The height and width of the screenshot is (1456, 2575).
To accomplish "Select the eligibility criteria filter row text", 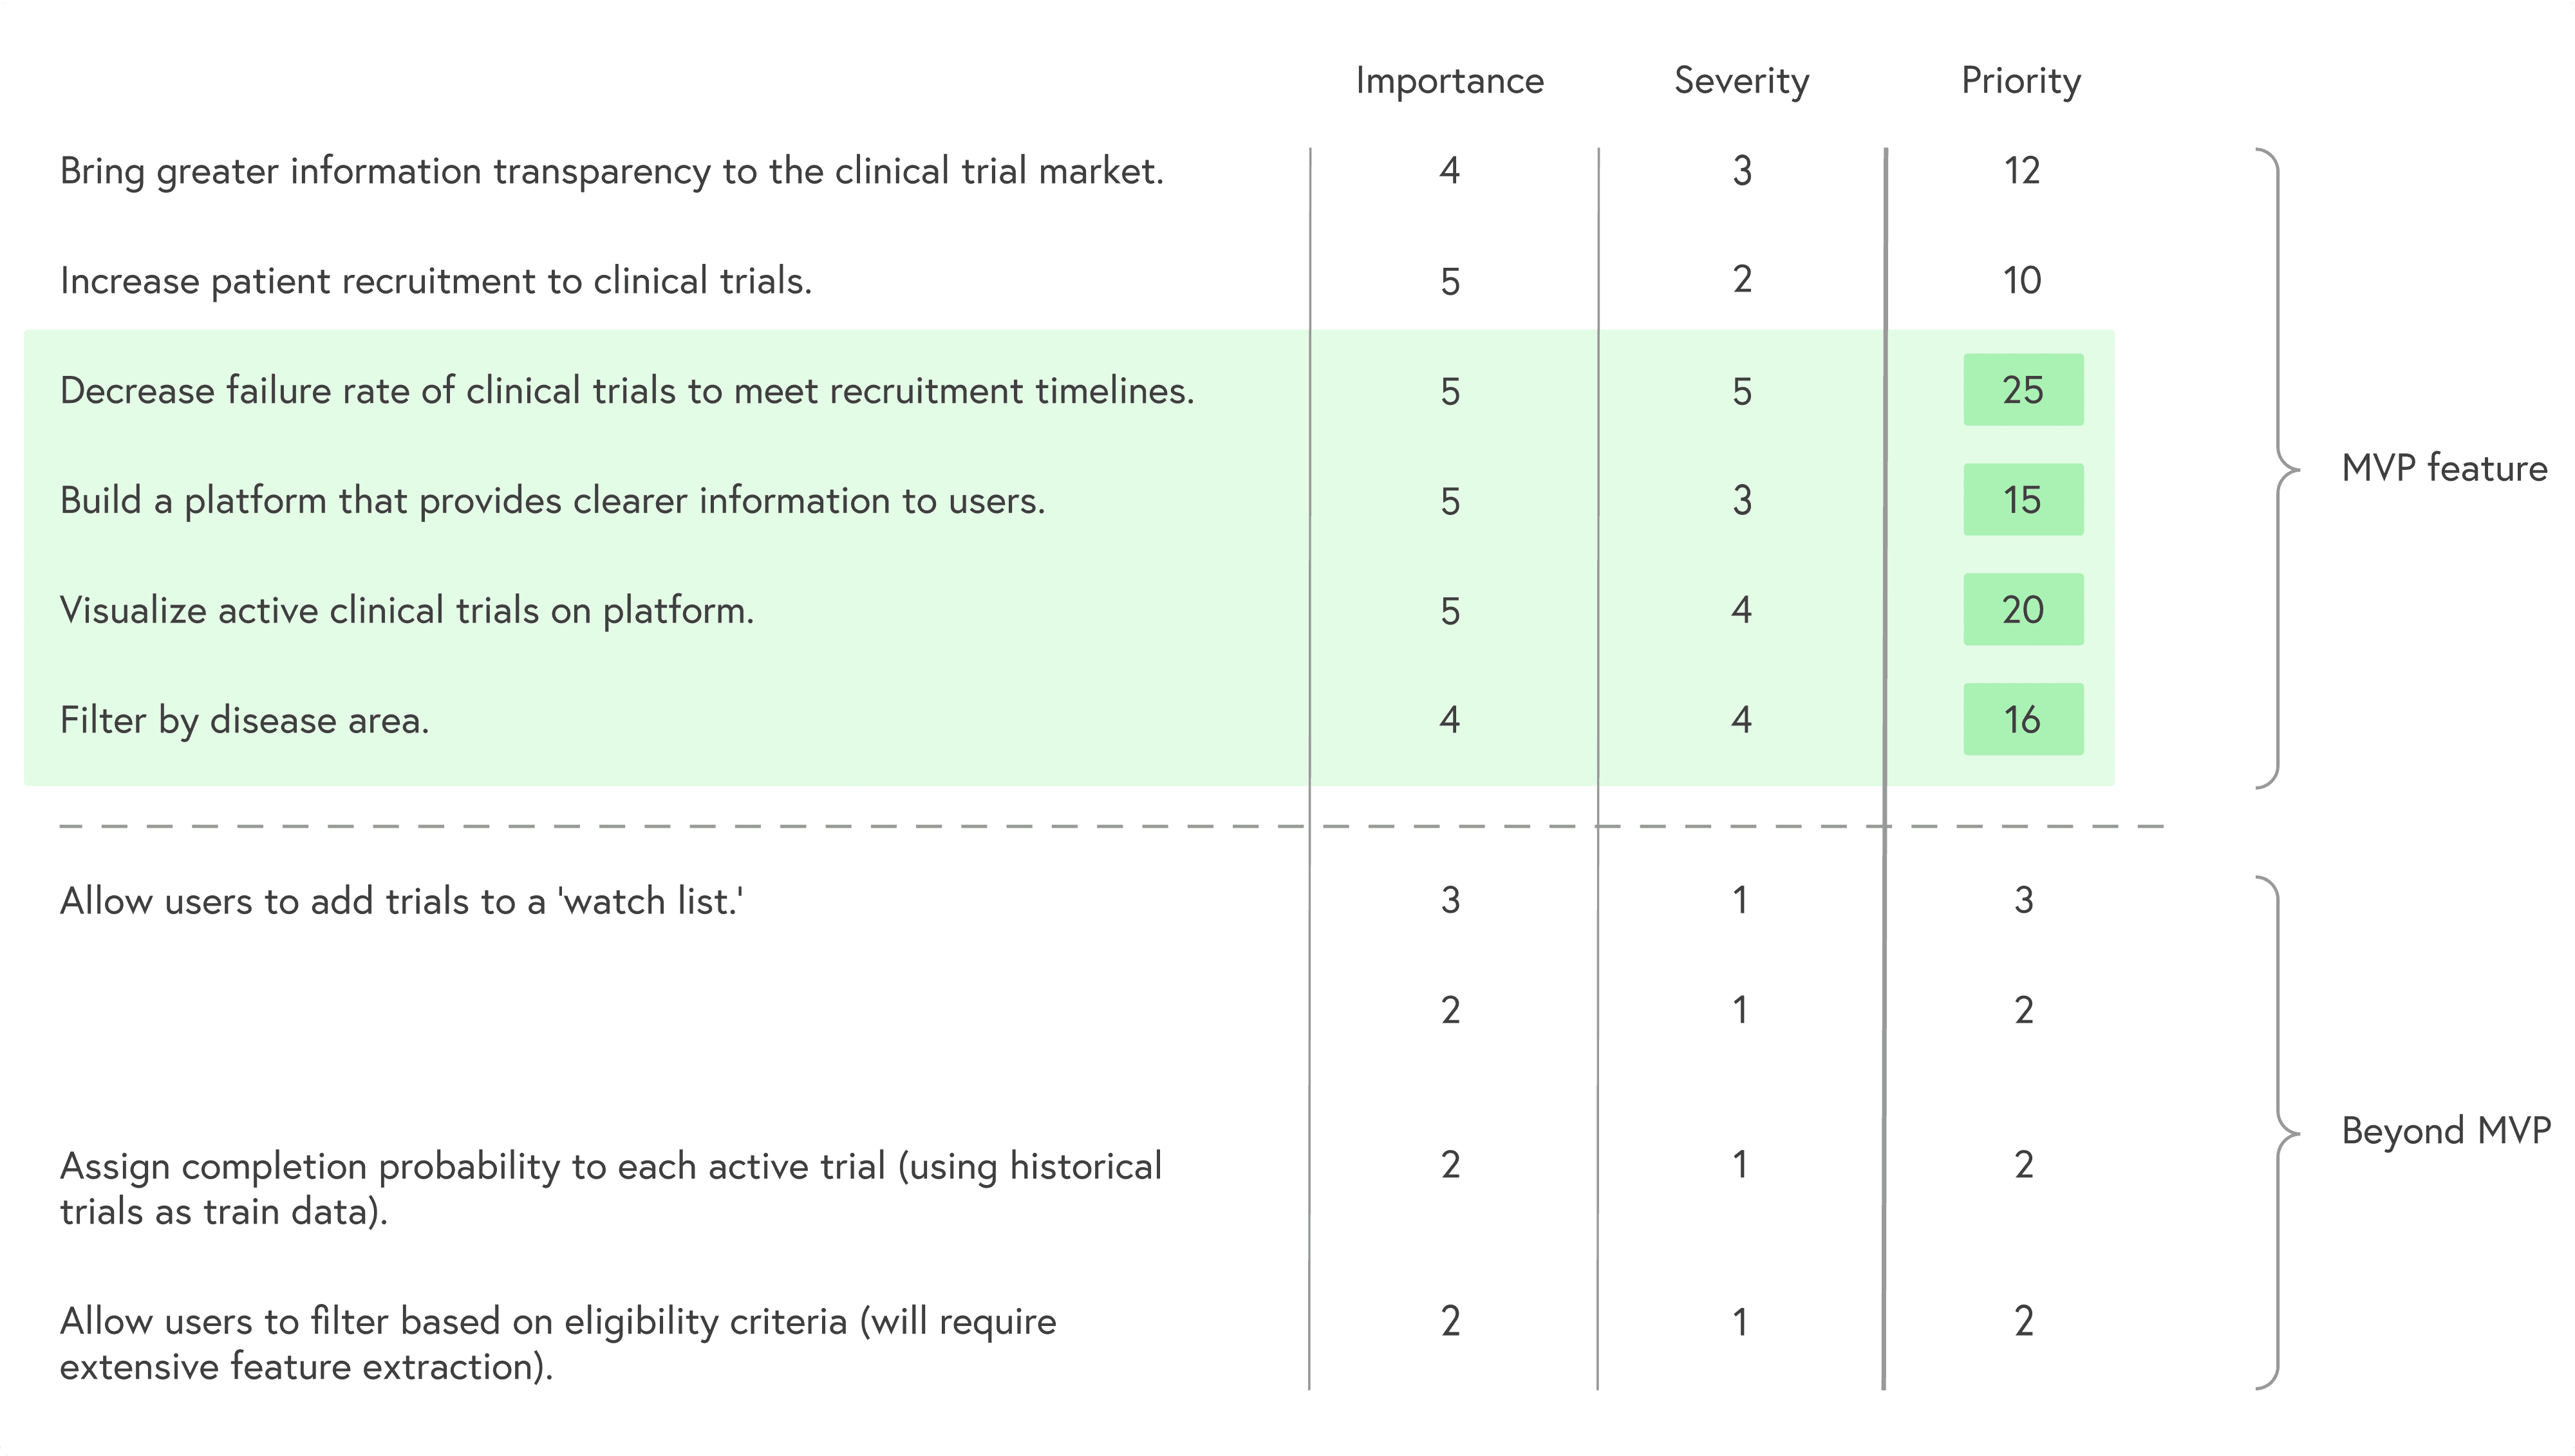I will pos(558,1344).
